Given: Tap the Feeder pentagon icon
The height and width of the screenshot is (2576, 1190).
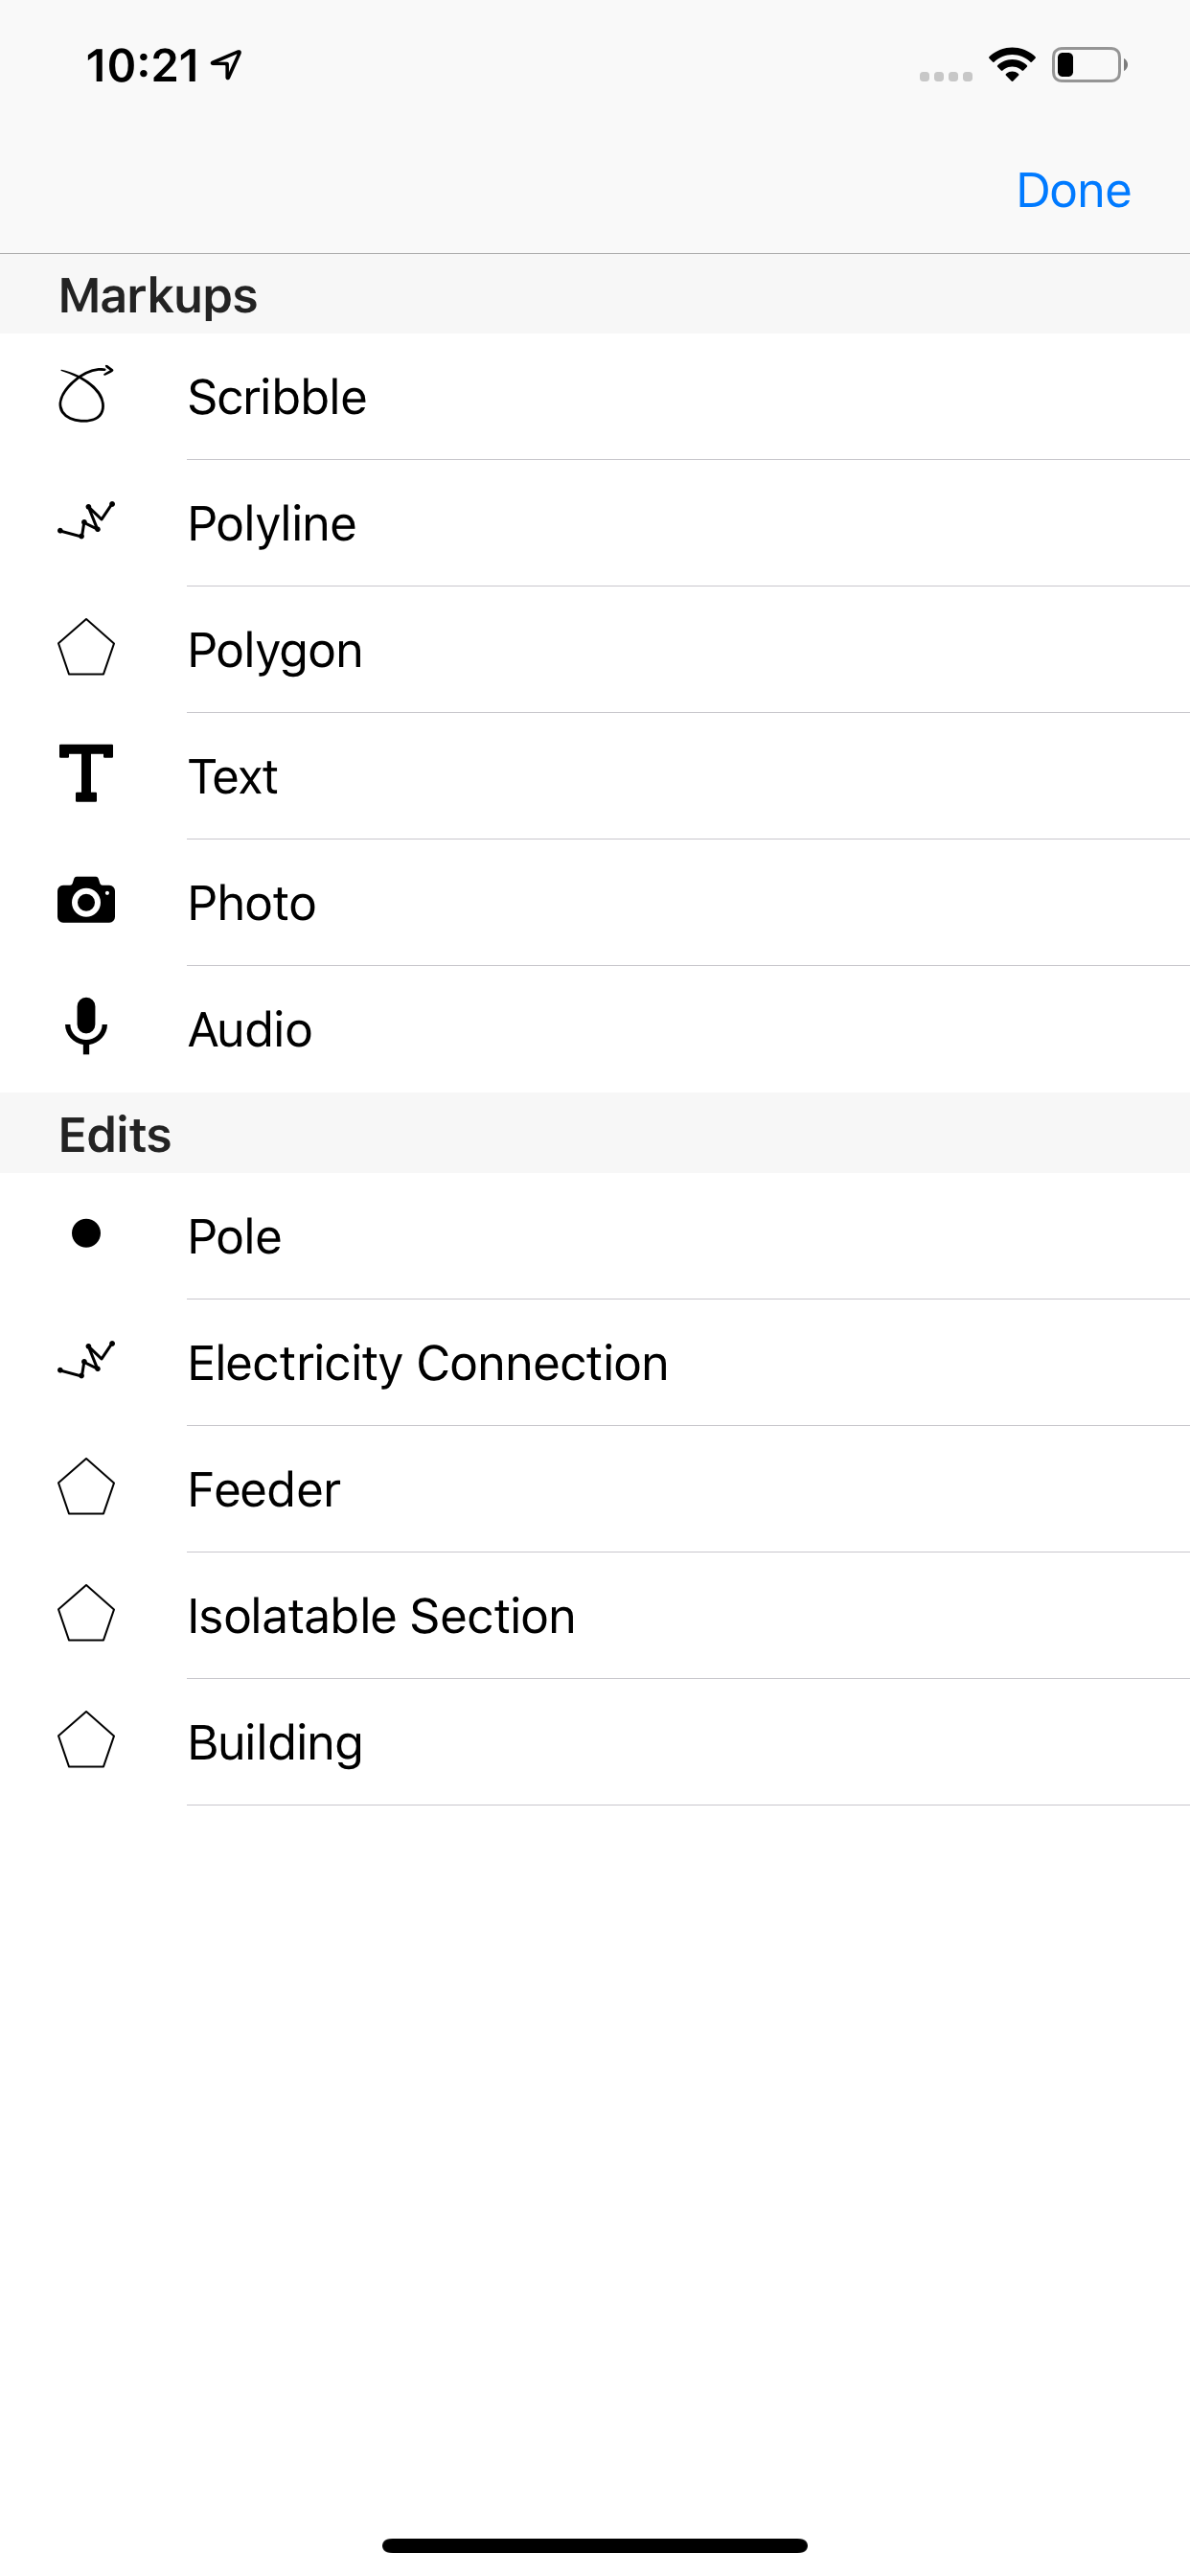Looking at the screenshot, I should pos(86,1488).
